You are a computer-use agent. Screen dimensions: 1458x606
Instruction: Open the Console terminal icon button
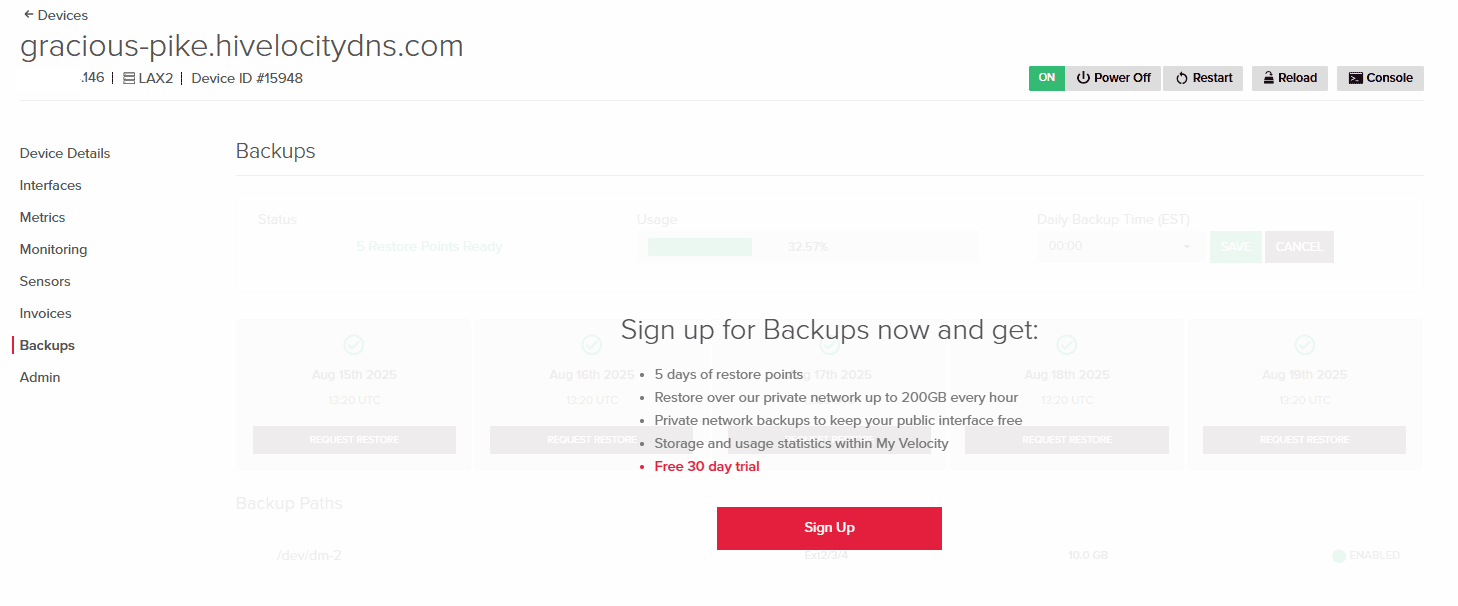click(x=1355, y=78)
